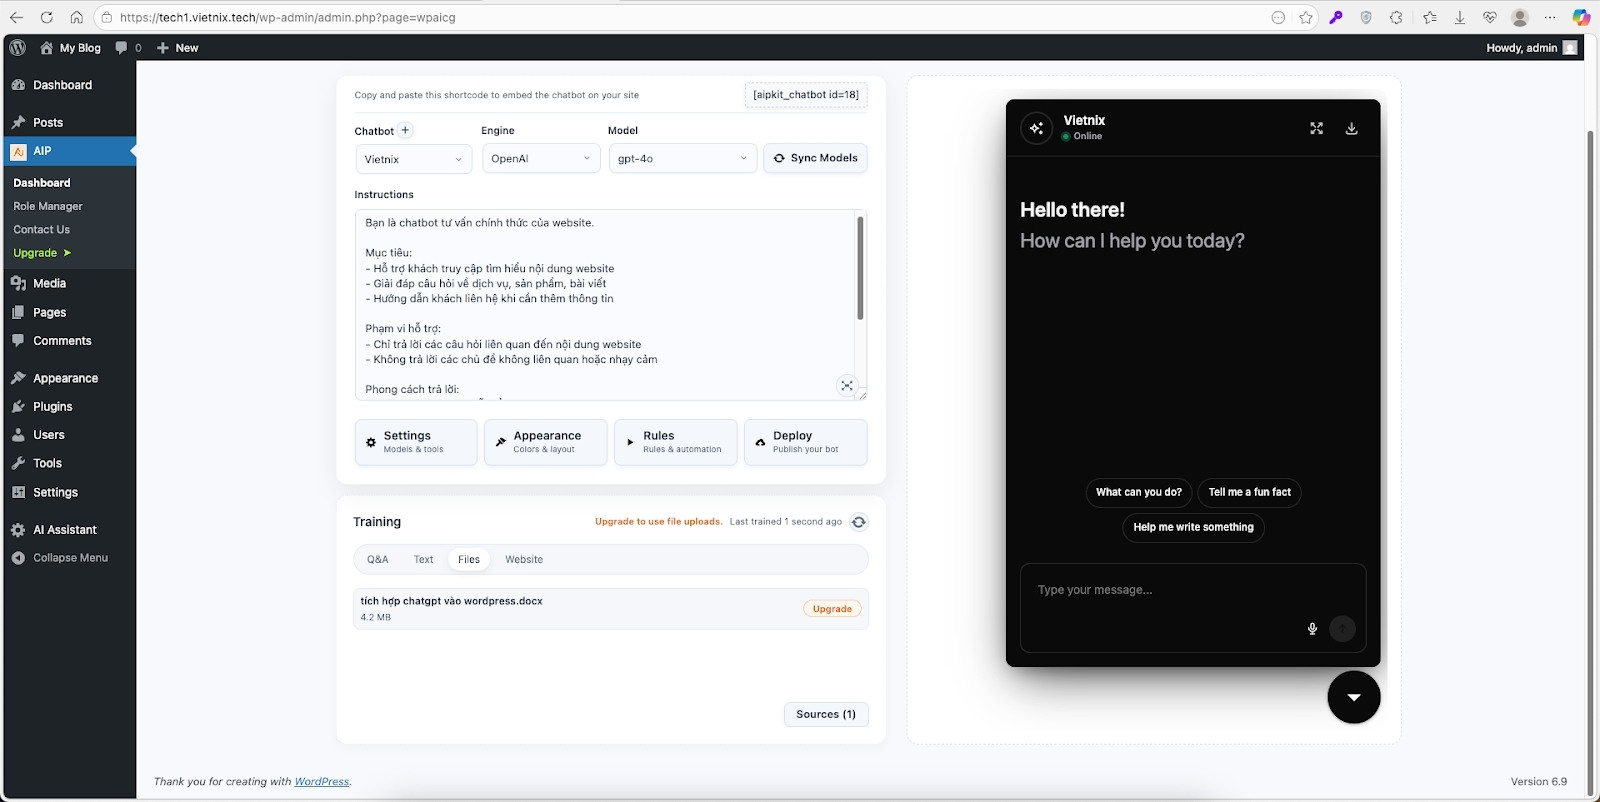Click the microphone voice input icon
1600x802 pixels.
tap(1312, 629)
